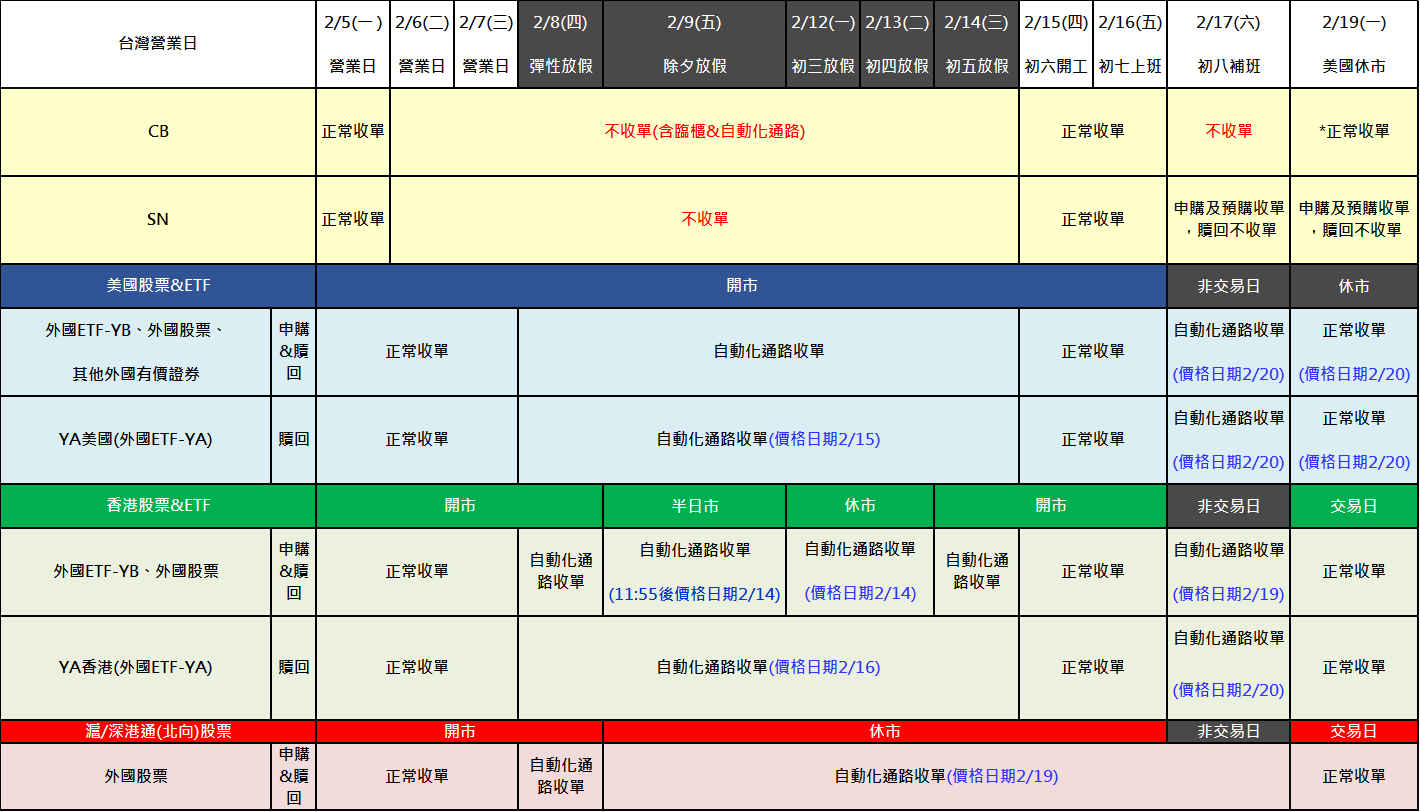Click the 台灣營業日 header cell
1420x812 pixels.
coord(158,44)
